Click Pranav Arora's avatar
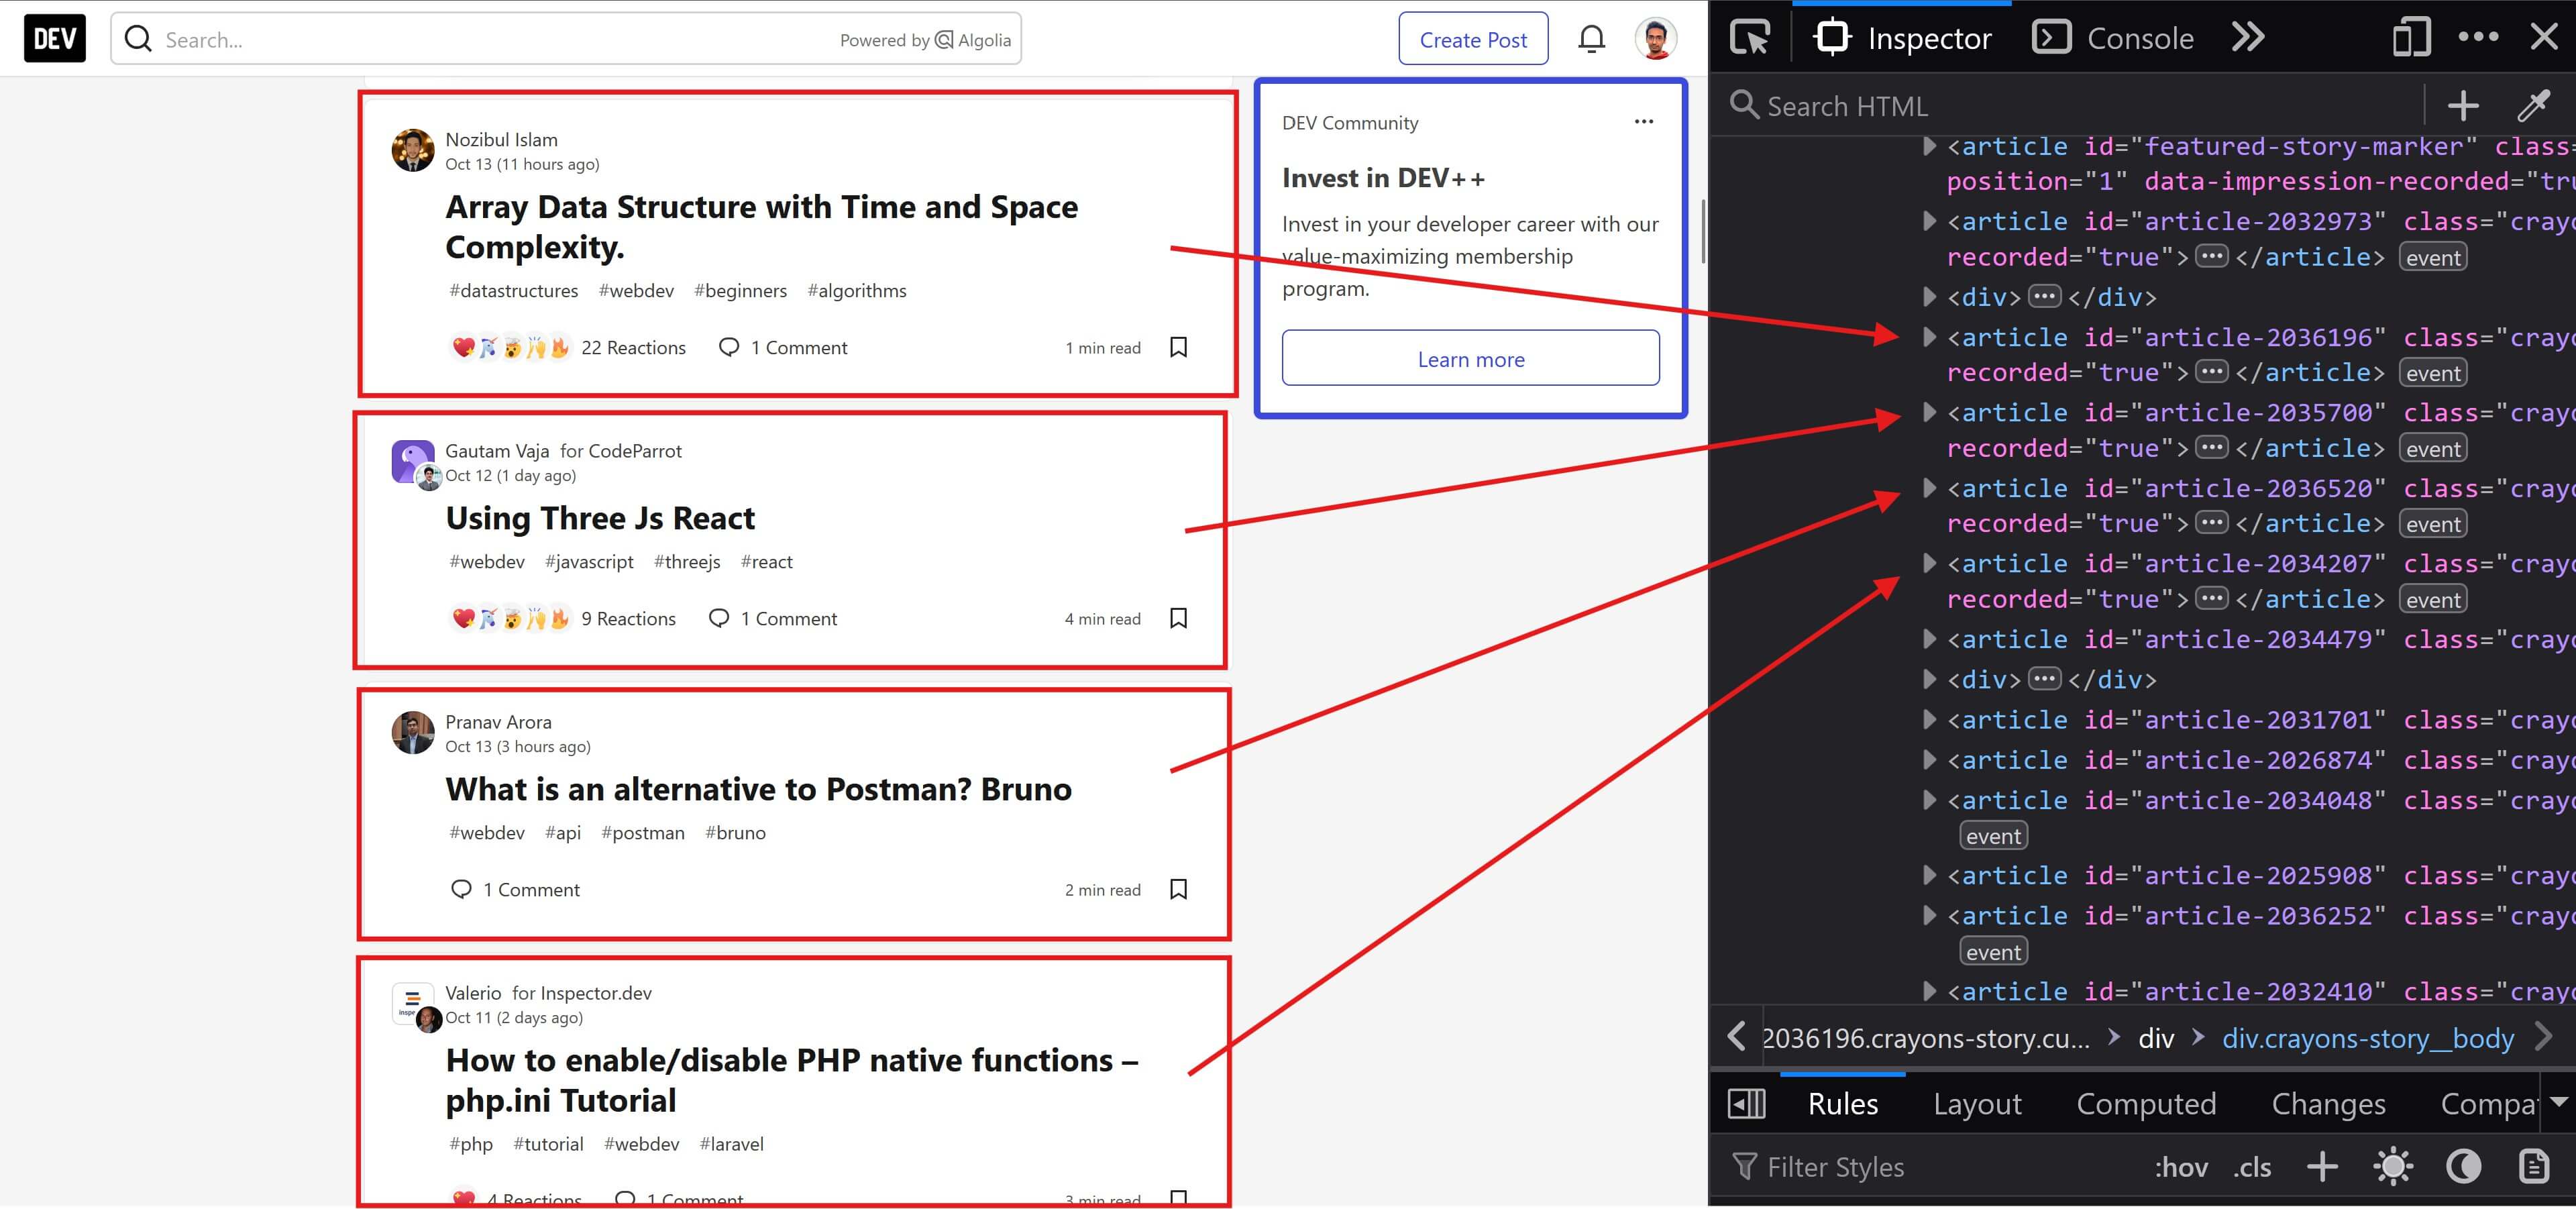Screen dimensions: 2576x1209 [413, 732]
